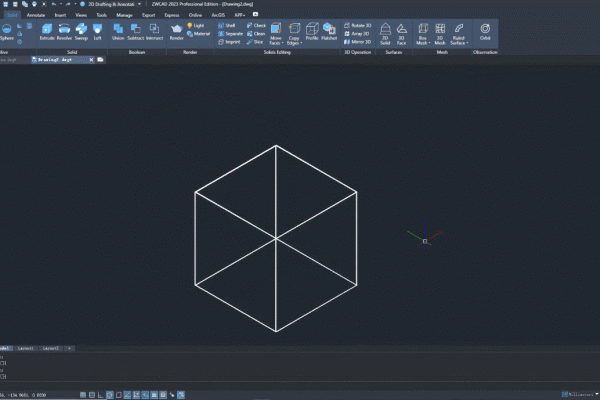Select Mirror 3D

tap(358, 42)
